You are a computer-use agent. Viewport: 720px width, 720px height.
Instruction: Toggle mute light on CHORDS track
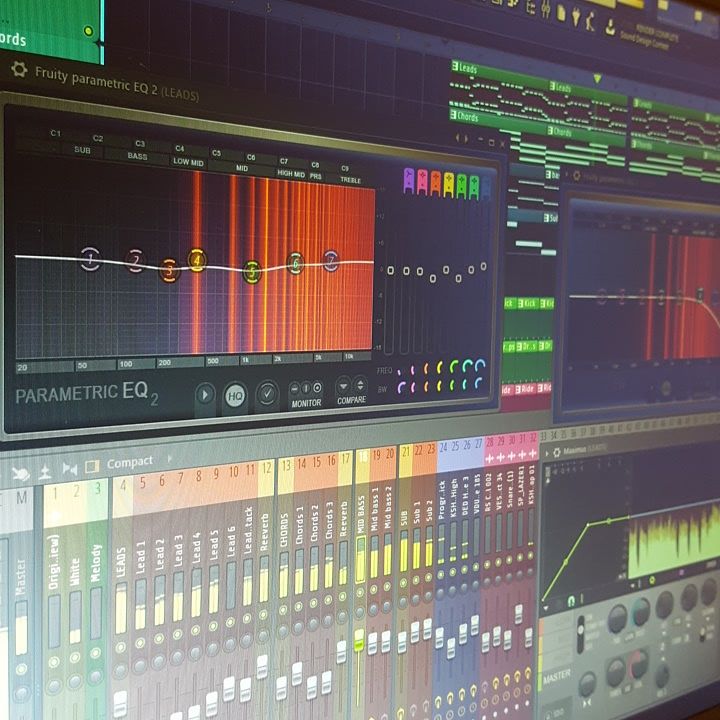coord(283,610)
